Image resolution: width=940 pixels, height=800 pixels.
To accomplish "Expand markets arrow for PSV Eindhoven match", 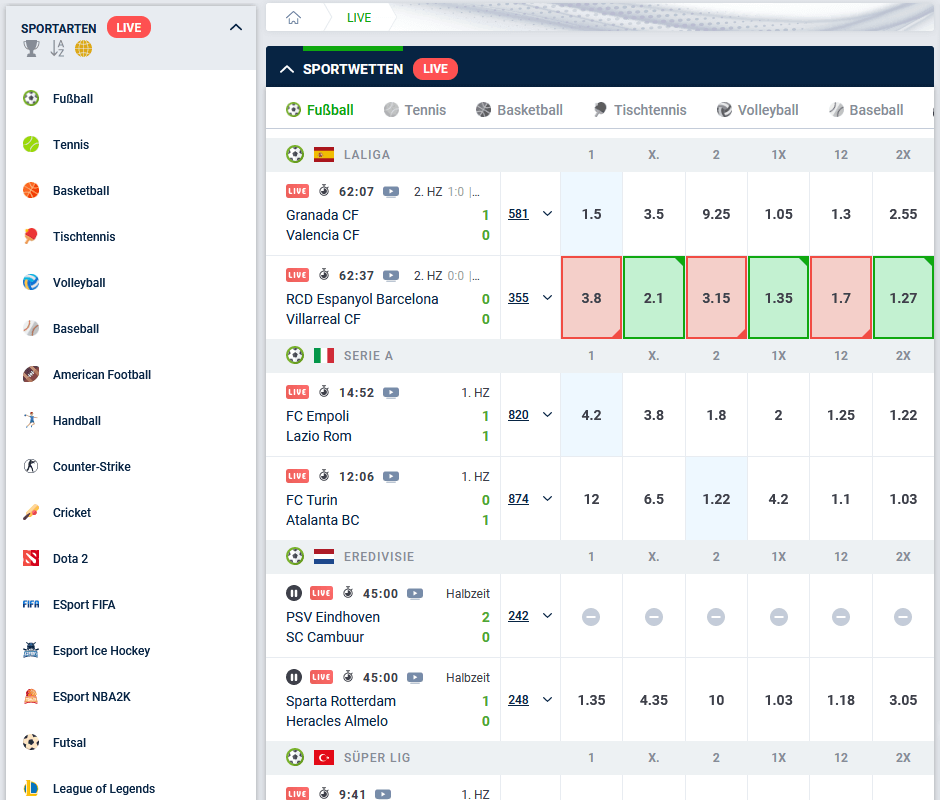I will coord(547,615).
